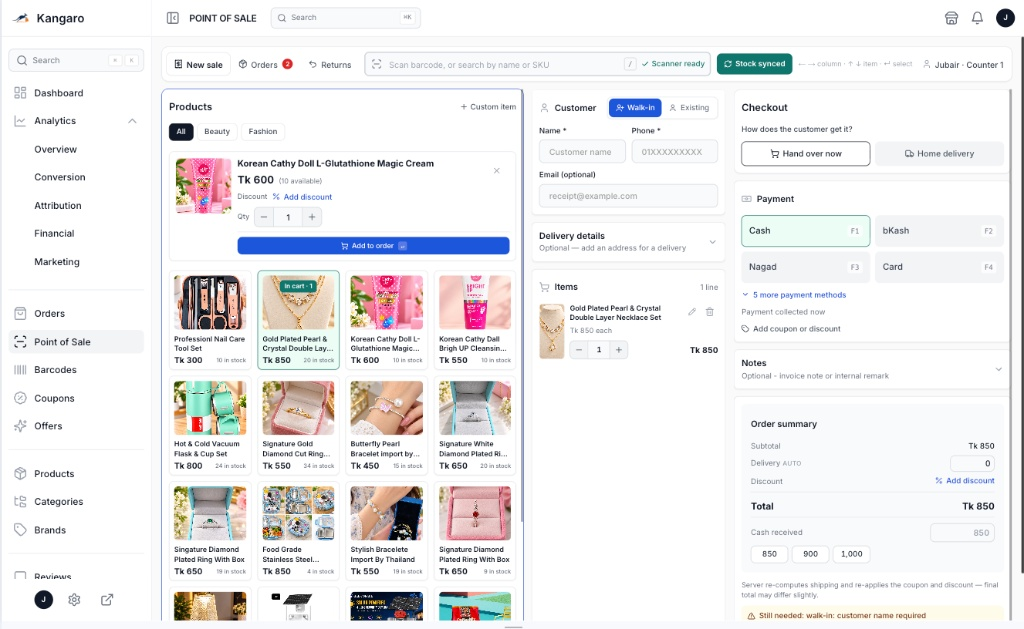Choose Home delivery option
The image size is (1024, 629).
pos(939,153)
